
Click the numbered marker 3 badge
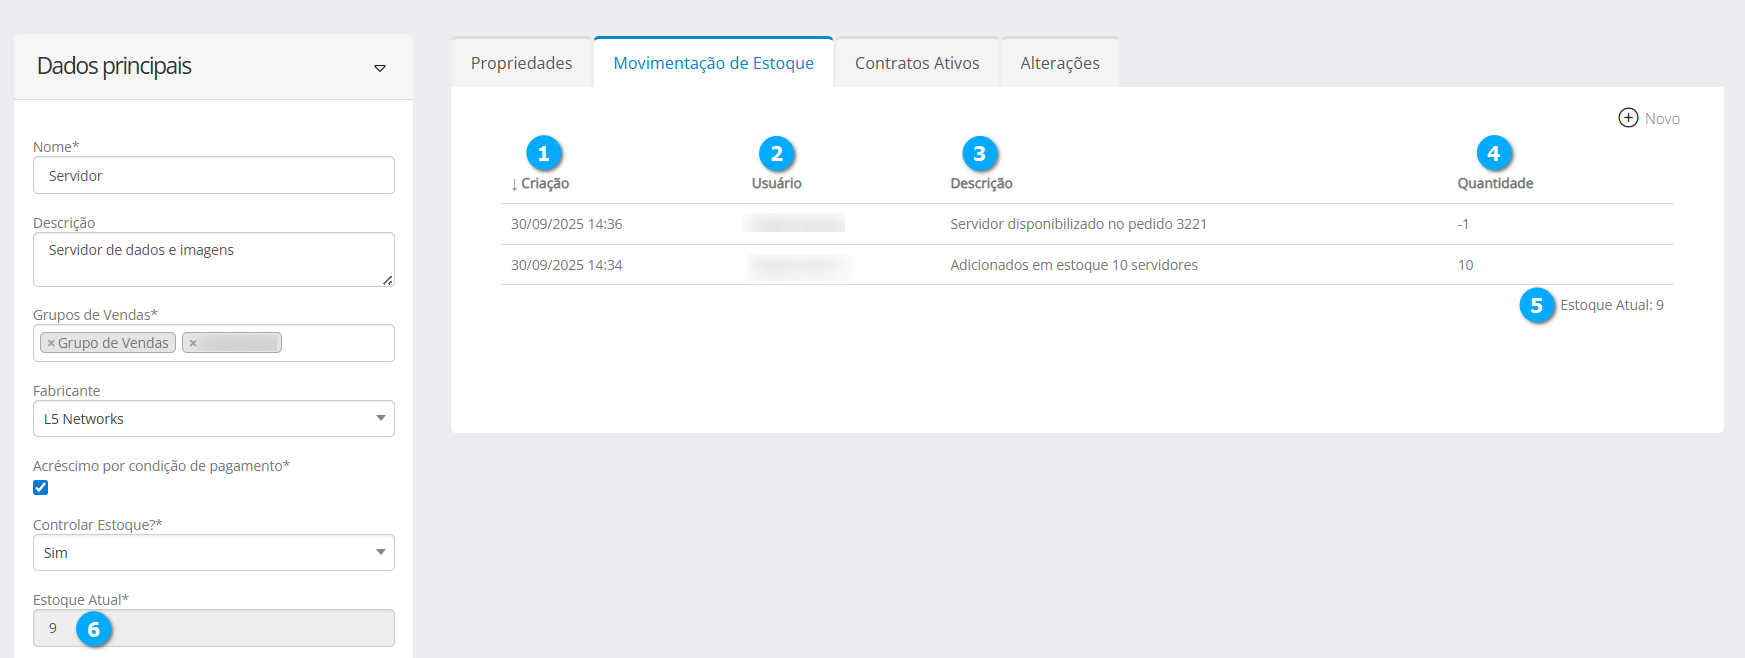(980, 154)
